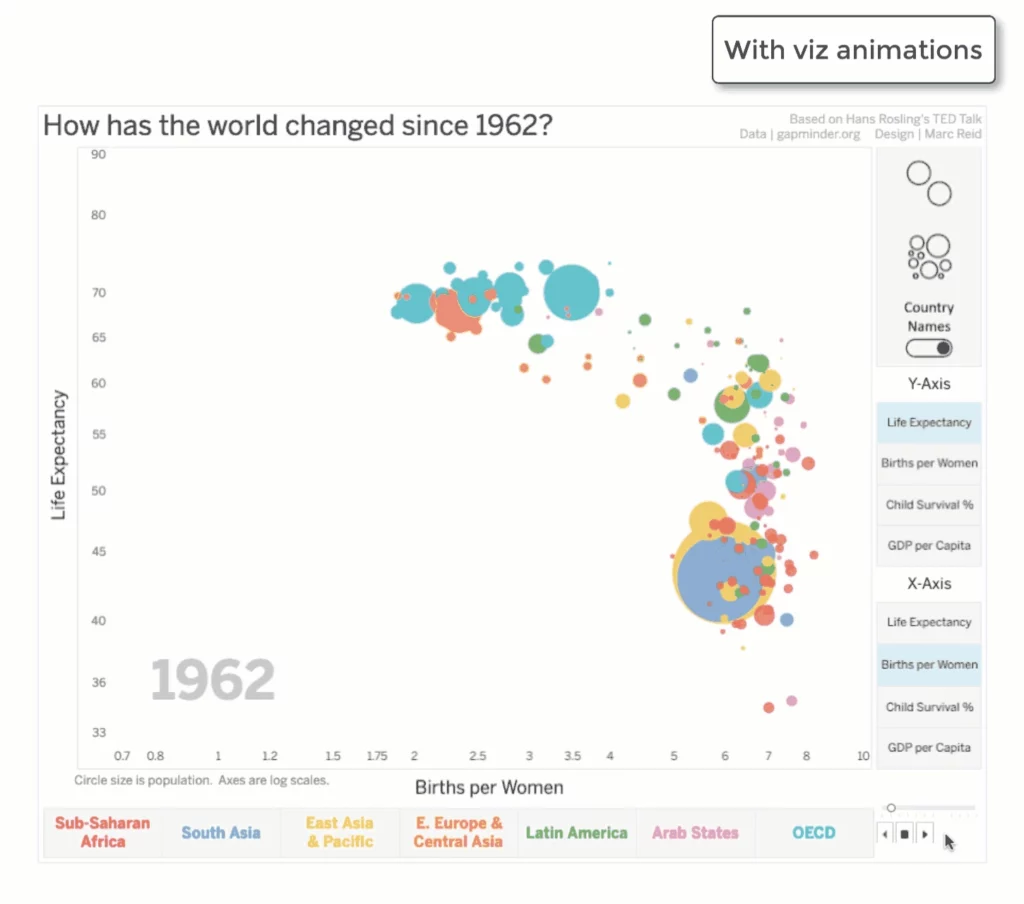Play the year animation forward

coord(925,834)
